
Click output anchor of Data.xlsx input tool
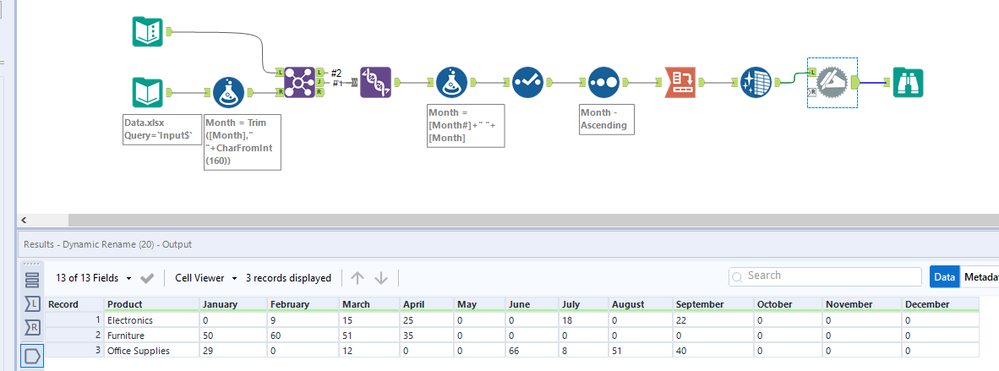coord(169,92)
